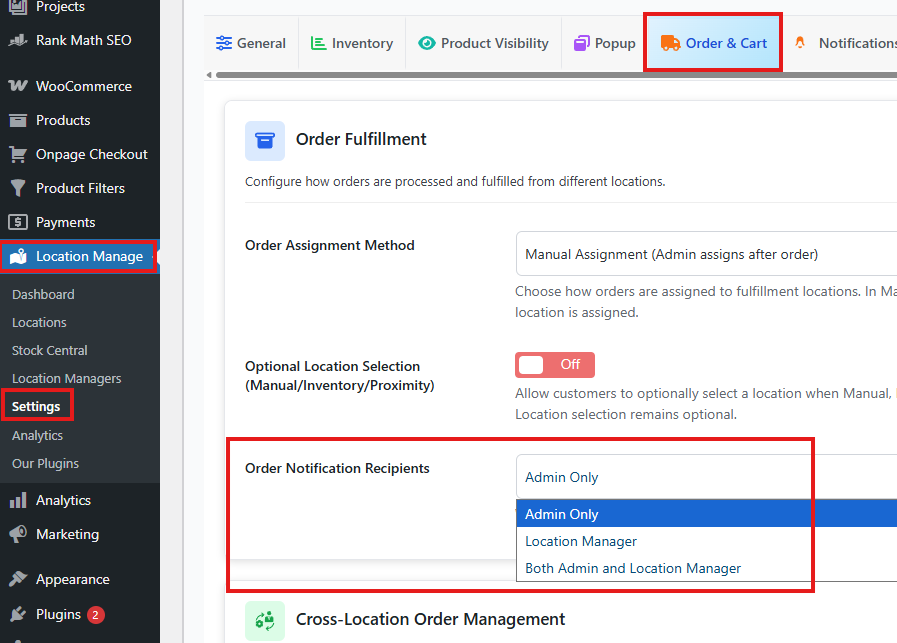
Task: Click the Popup purple window icon
Action: [582, 43]
